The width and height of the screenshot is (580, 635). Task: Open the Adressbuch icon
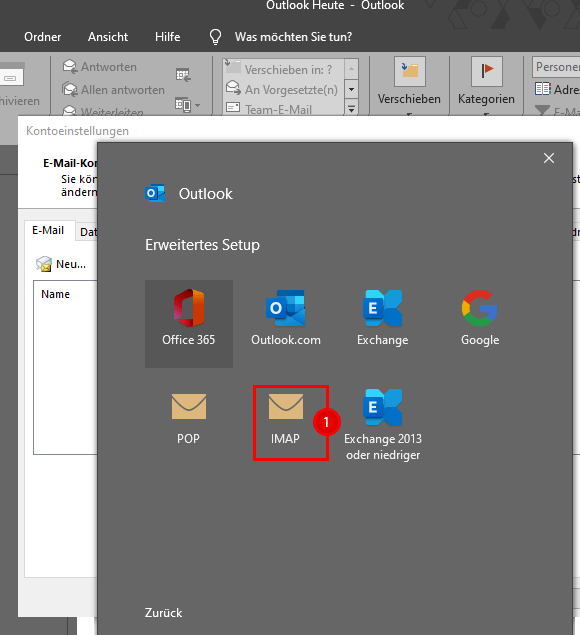[x=543, y=89]
